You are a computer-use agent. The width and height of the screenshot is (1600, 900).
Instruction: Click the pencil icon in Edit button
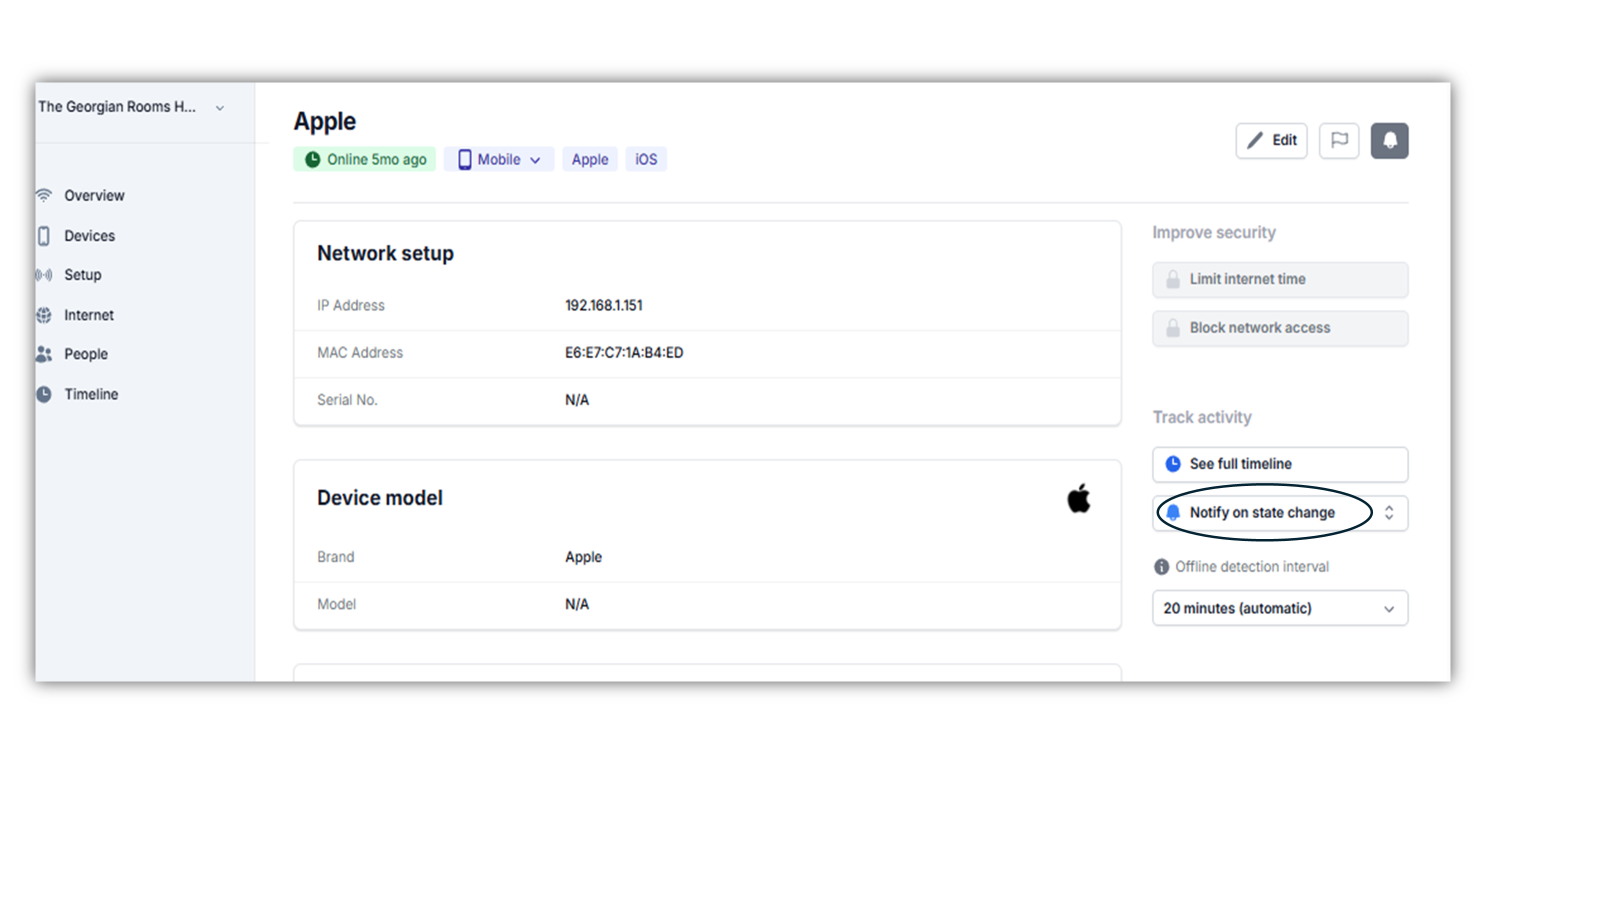click(1255, 141)
